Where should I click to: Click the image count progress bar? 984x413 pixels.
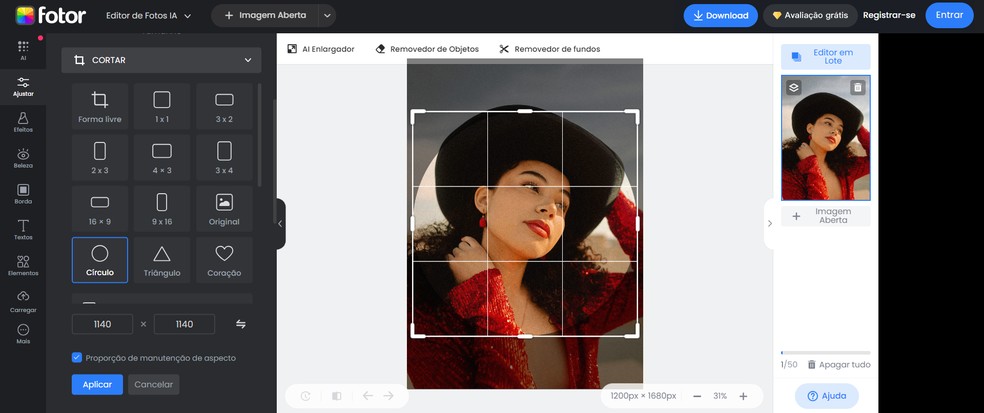(825, 353)
